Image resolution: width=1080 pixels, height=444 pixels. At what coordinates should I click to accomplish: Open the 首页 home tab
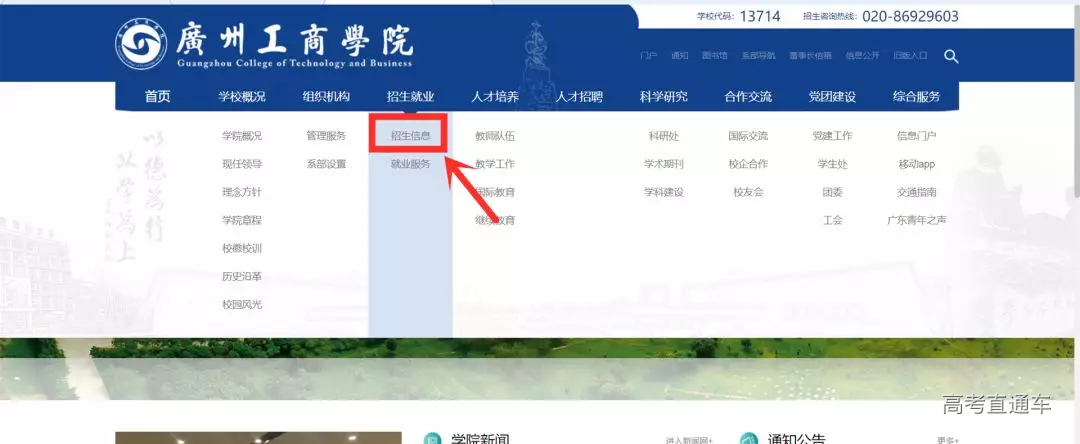157,97
